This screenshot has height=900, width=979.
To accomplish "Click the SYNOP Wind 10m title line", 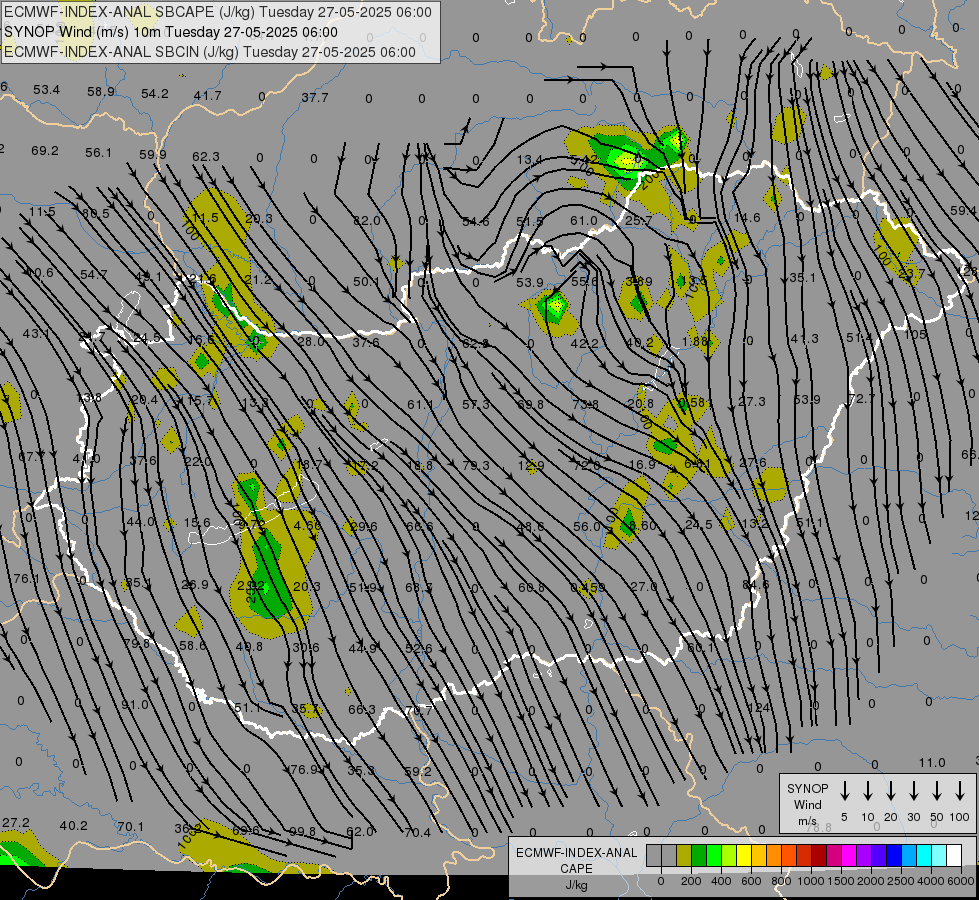I will point(170,32).
